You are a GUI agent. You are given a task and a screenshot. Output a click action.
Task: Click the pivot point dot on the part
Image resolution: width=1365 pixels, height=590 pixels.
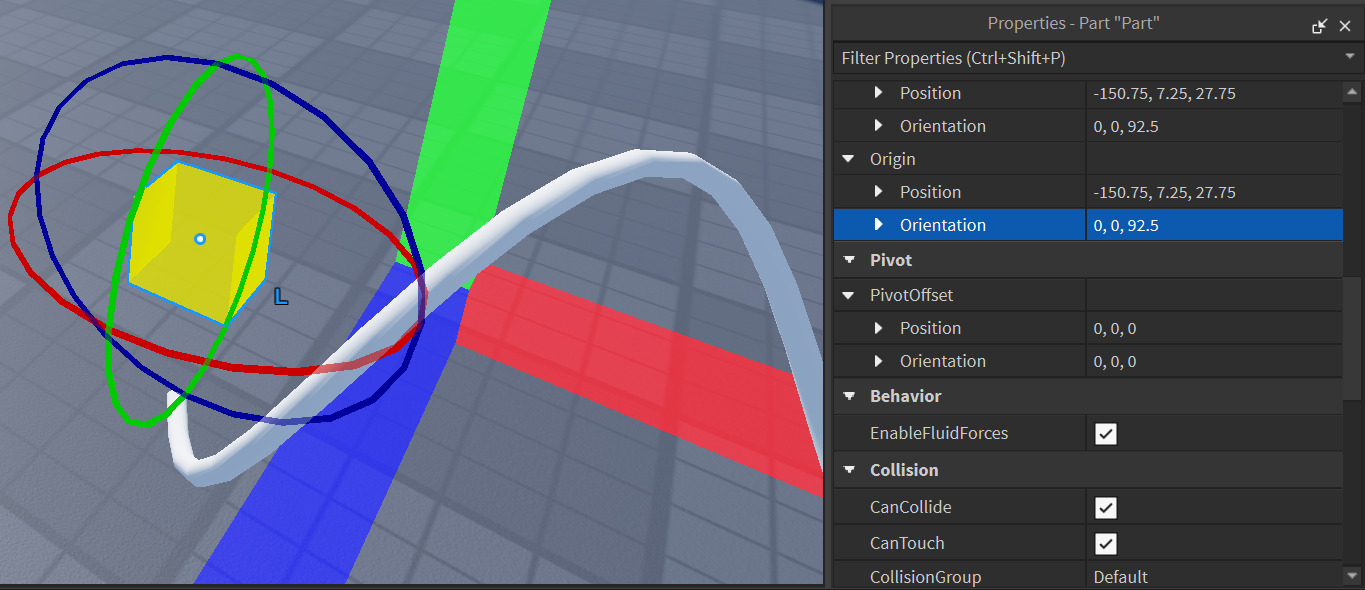[200, 239]
